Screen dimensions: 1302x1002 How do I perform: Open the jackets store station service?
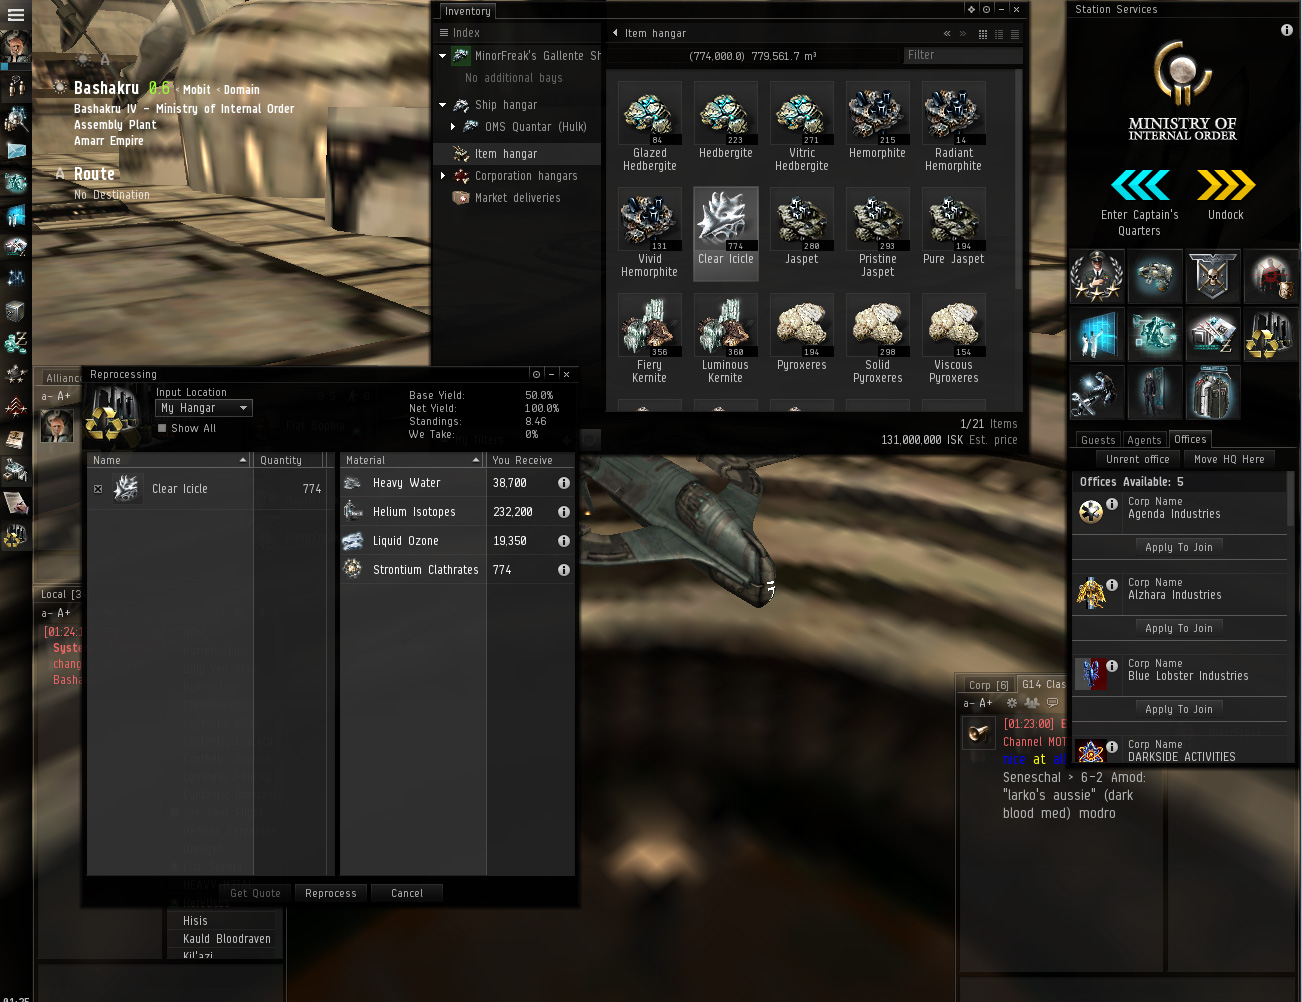tap(1213, 393)
